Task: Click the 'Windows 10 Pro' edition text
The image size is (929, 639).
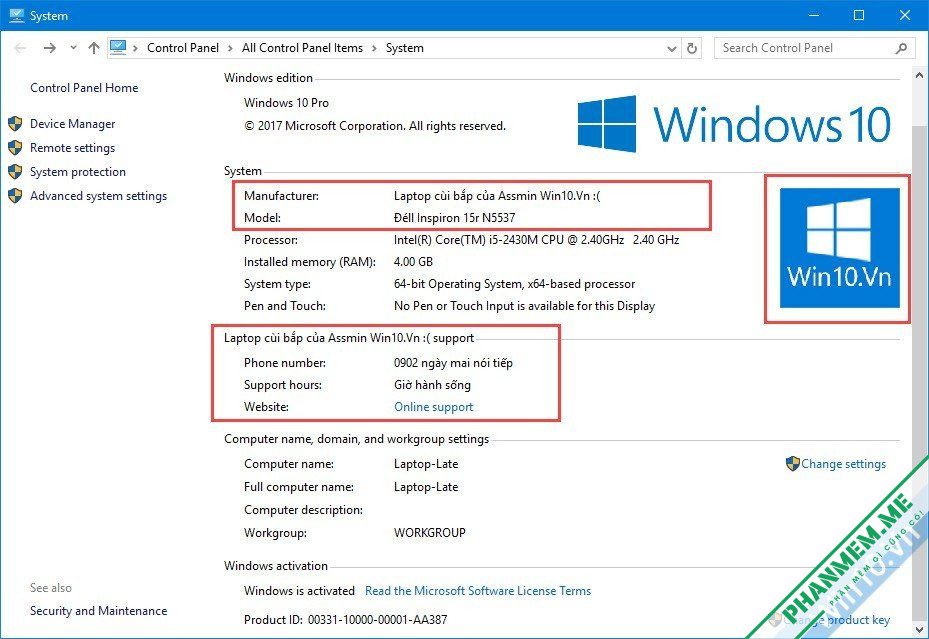Action: point(286,102)
